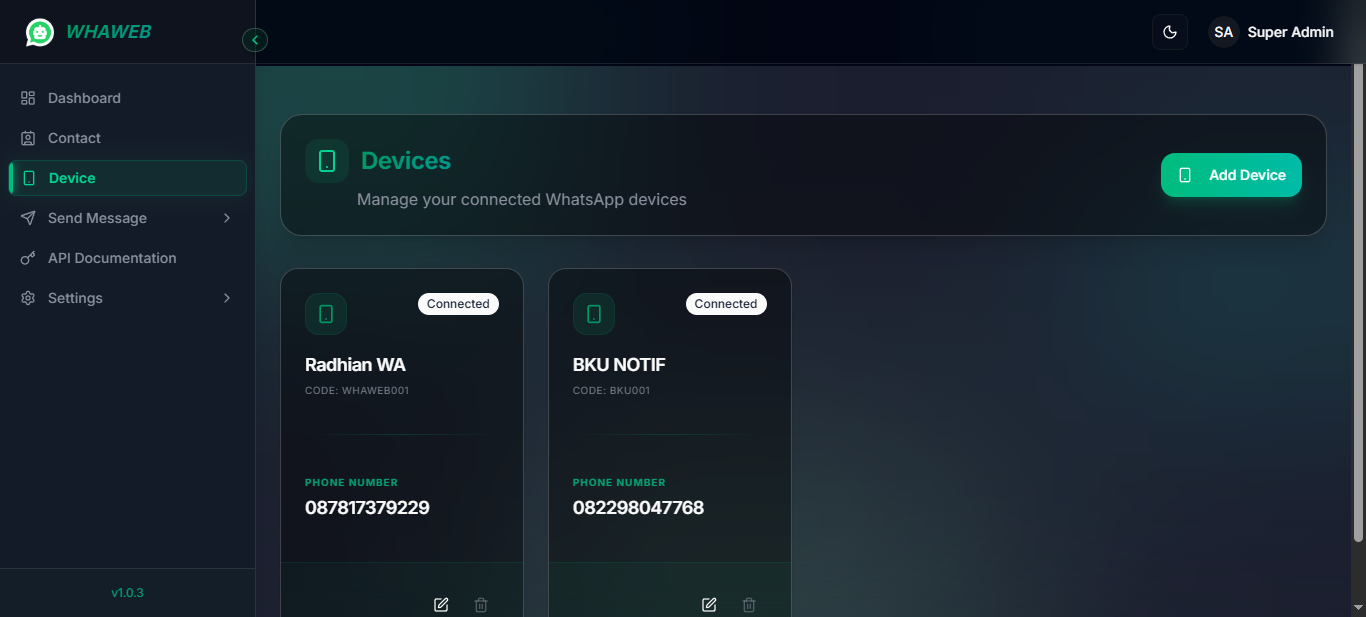1366x617 pixels.
Task: Expand the Settings submenu
Action: pyautogui.click(x=226, y=297)
